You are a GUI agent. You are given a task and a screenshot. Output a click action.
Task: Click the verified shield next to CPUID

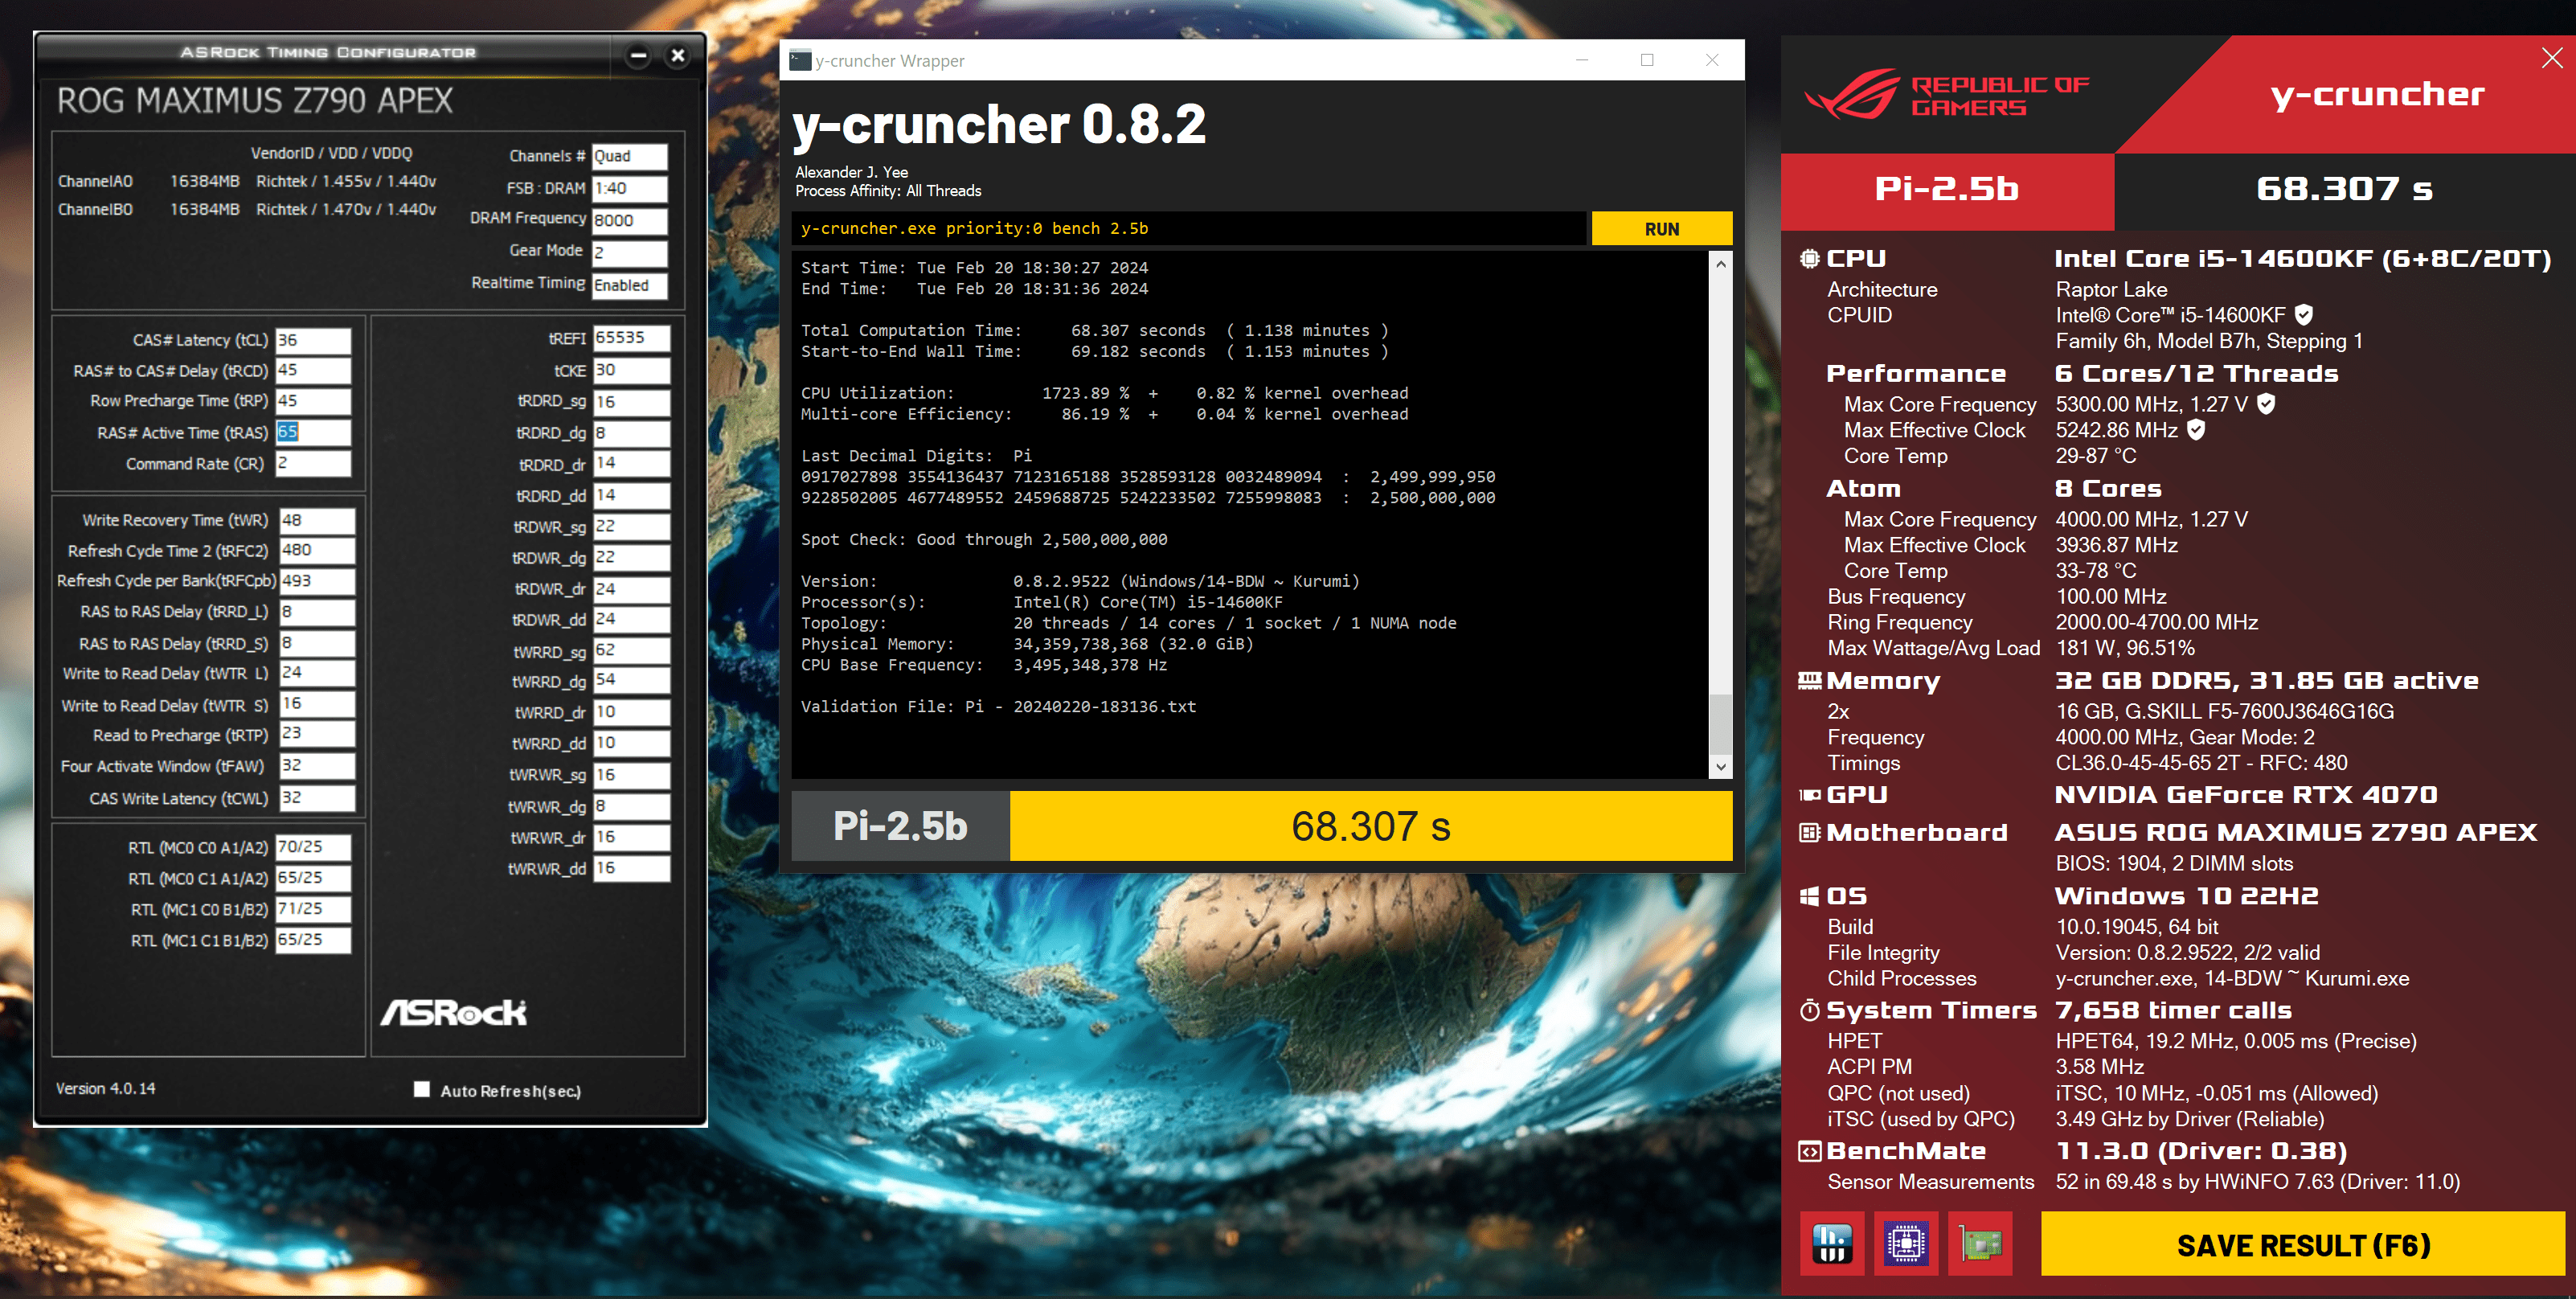[2304, 315]
